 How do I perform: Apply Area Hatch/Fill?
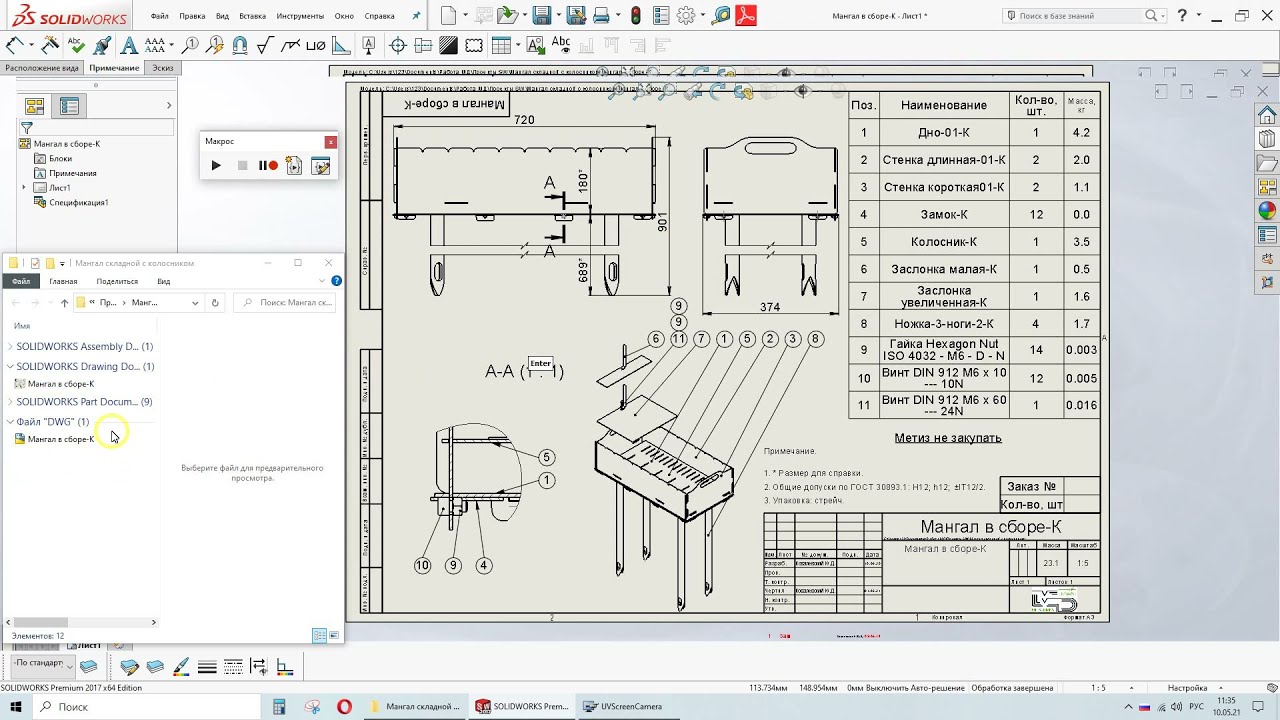448,45
